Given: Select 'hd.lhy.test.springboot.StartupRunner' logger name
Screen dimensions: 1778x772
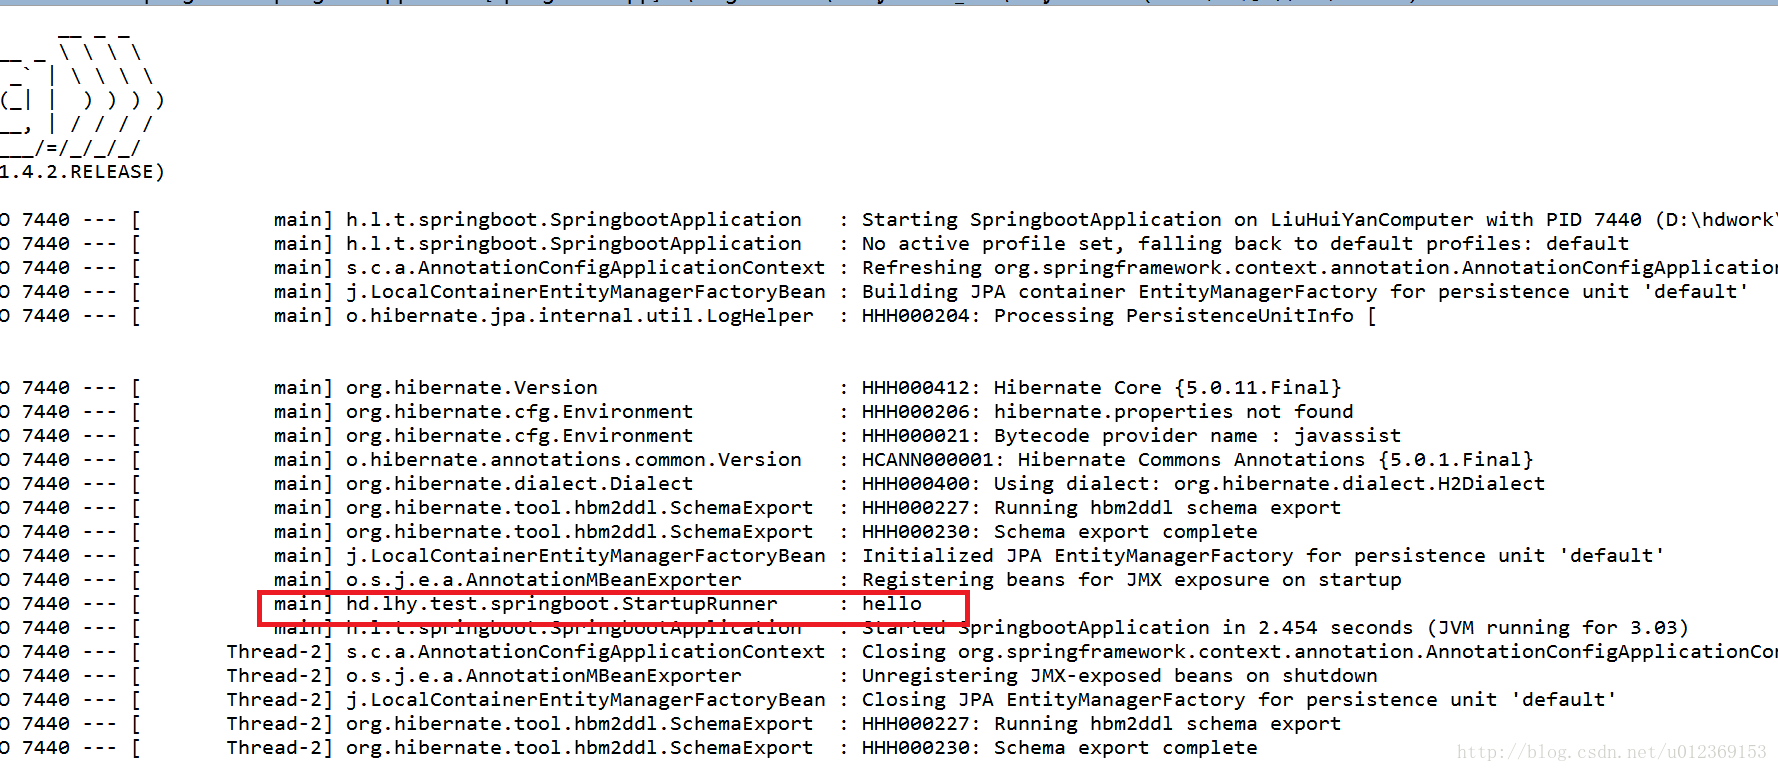Looking at the screenshot, I should (562, 604).
